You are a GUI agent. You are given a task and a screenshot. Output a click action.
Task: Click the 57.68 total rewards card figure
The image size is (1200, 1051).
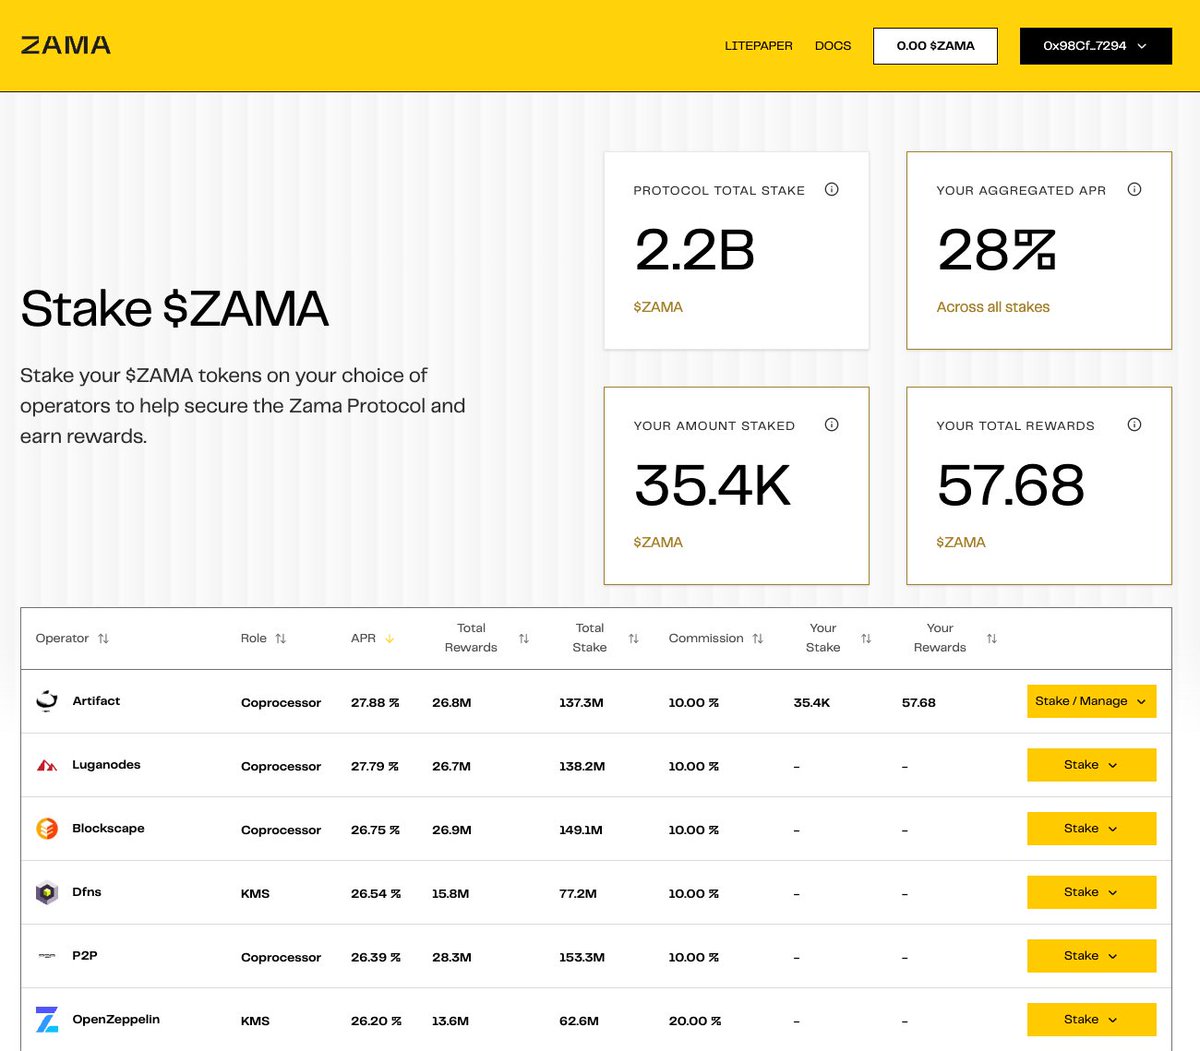(1011, 485)
